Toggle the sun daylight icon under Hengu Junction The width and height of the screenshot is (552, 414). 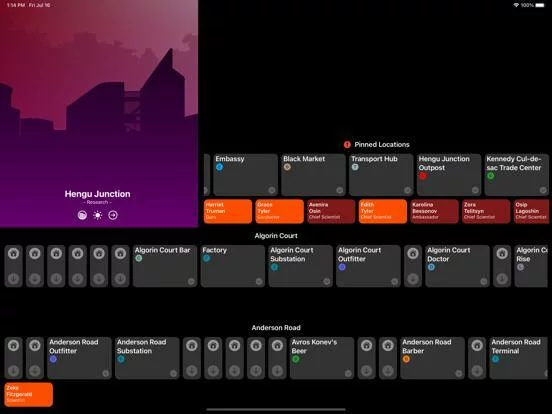[x=98, y=215]
